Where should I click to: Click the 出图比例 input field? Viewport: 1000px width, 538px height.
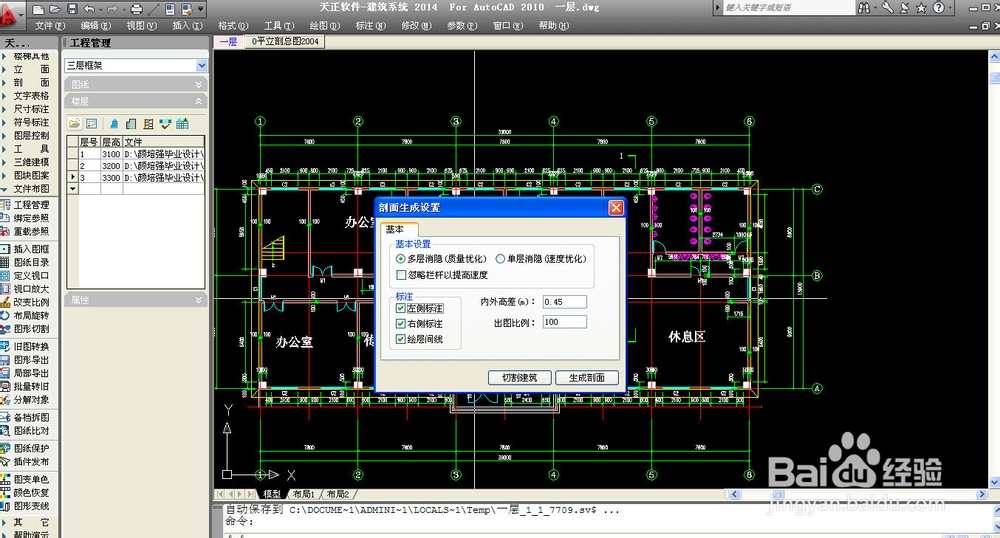[564, 322]
